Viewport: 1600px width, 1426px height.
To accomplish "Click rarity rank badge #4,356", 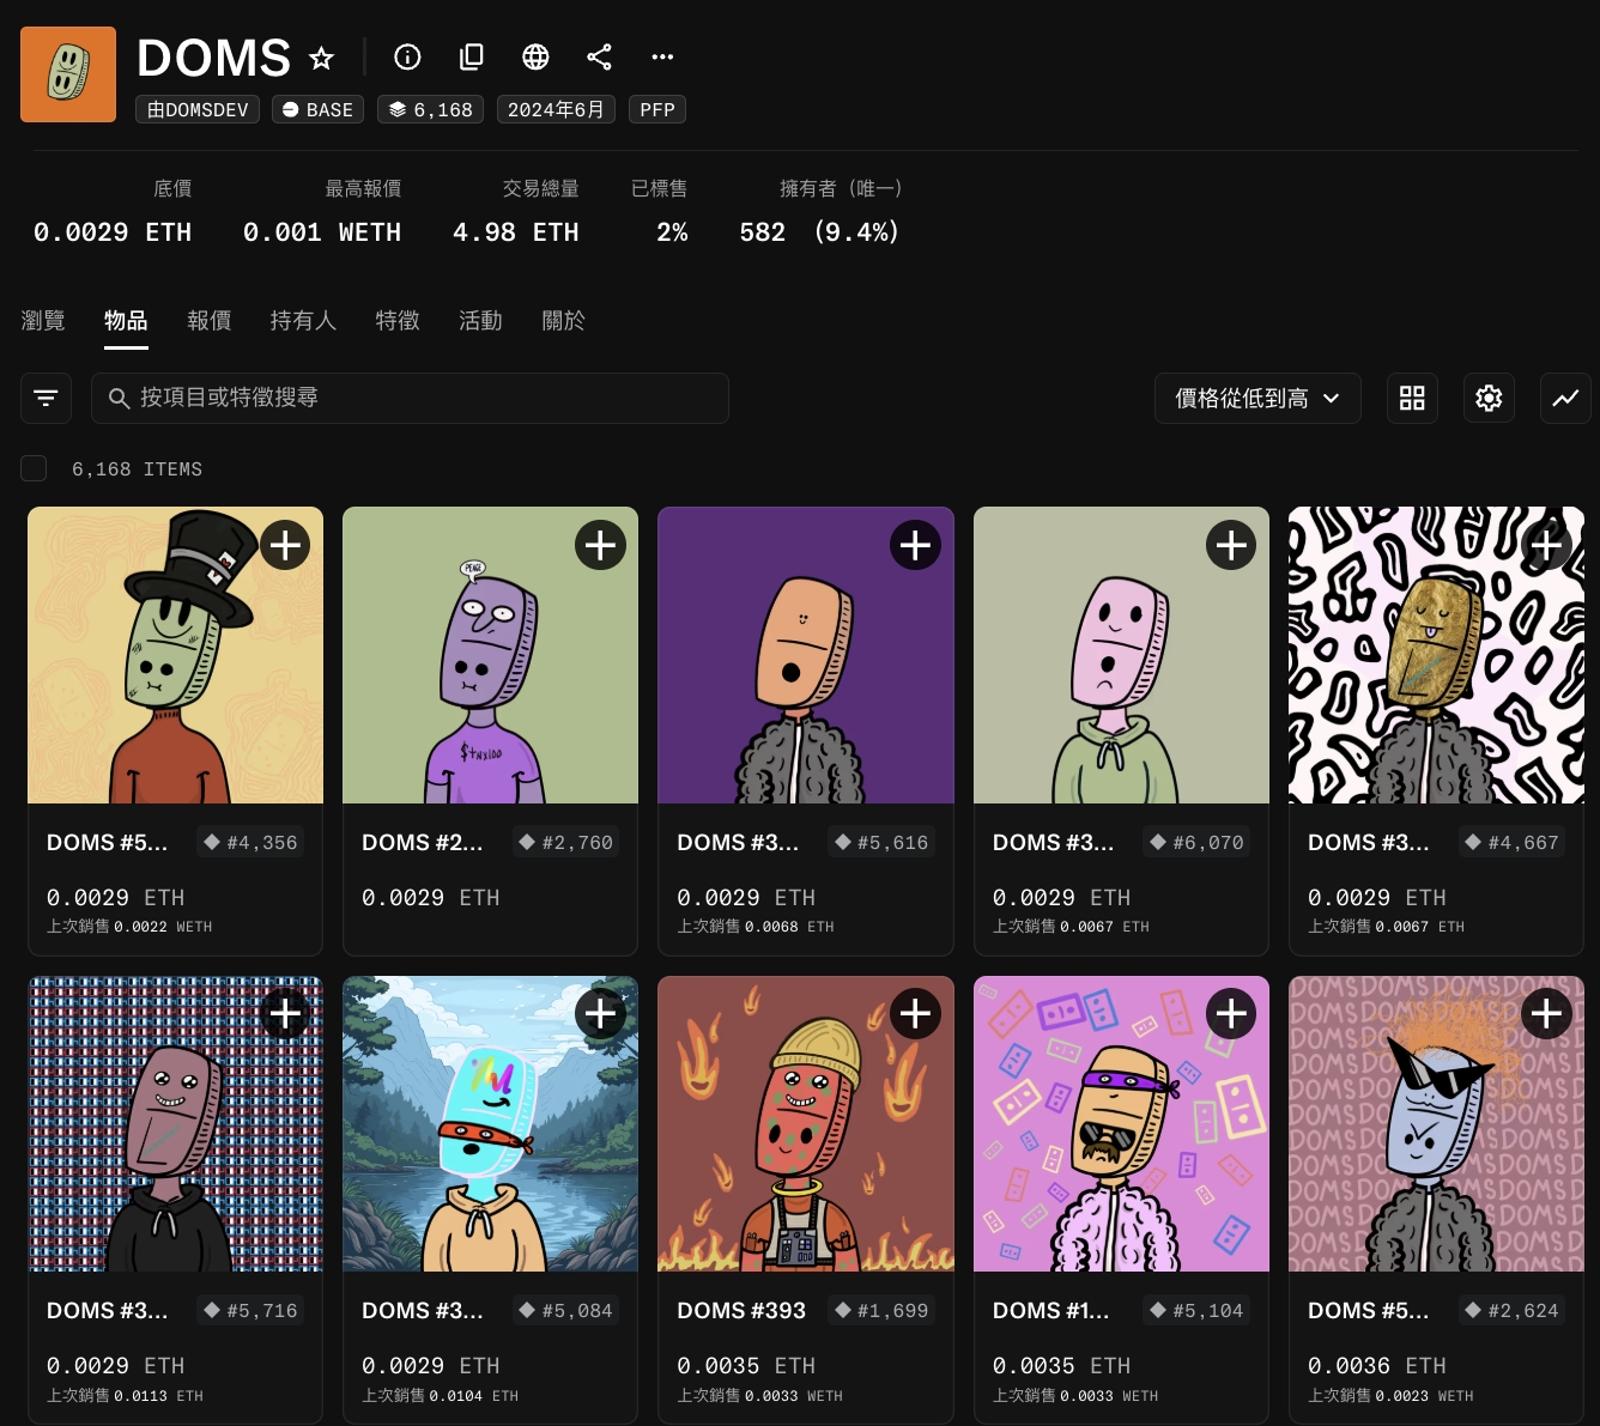I will point(251,842).
